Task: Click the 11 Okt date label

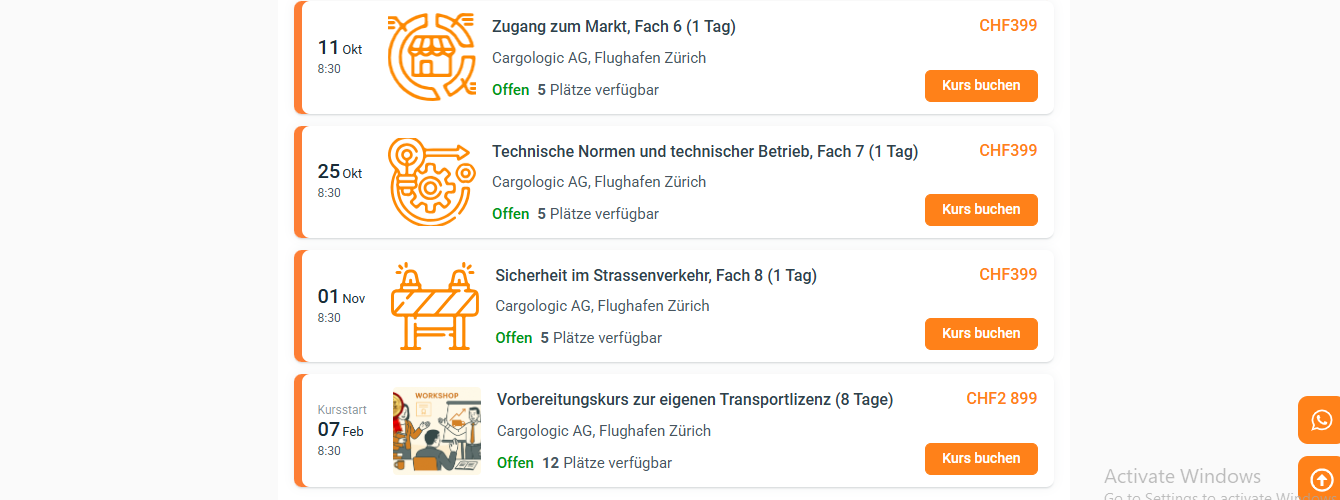Action: (x=339, y=48)
